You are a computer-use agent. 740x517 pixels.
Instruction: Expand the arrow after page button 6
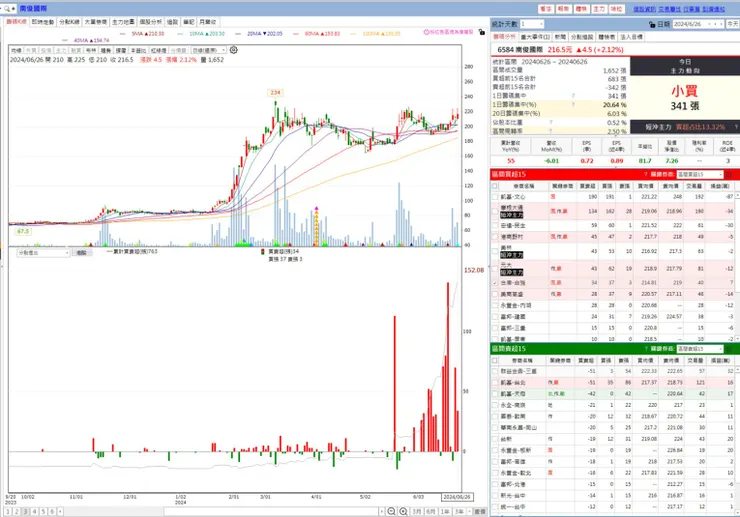coord(60,511)
